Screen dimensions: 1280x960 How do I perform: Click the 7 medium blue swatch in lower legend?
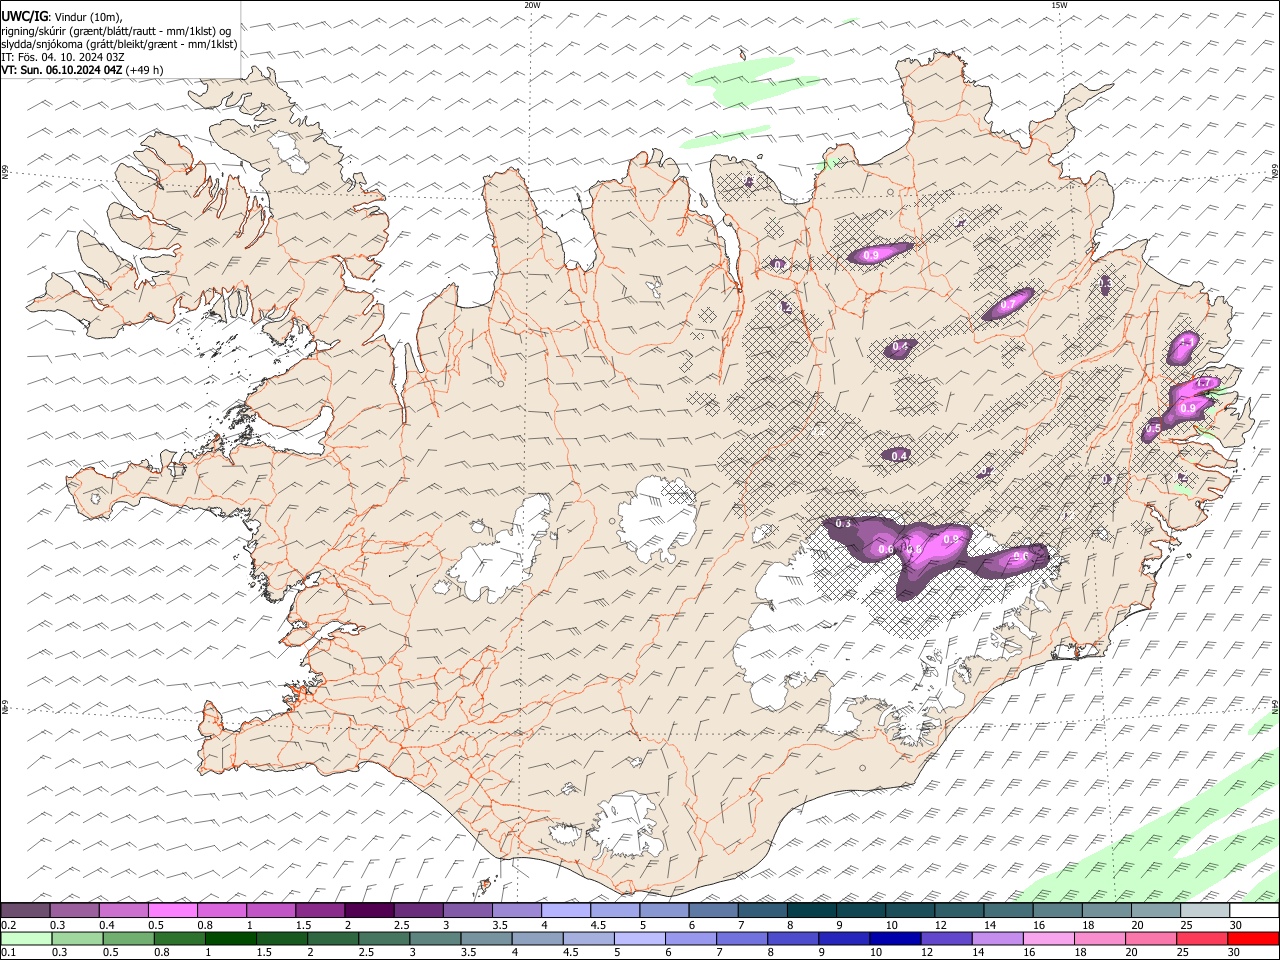click(x=741, y=938)
